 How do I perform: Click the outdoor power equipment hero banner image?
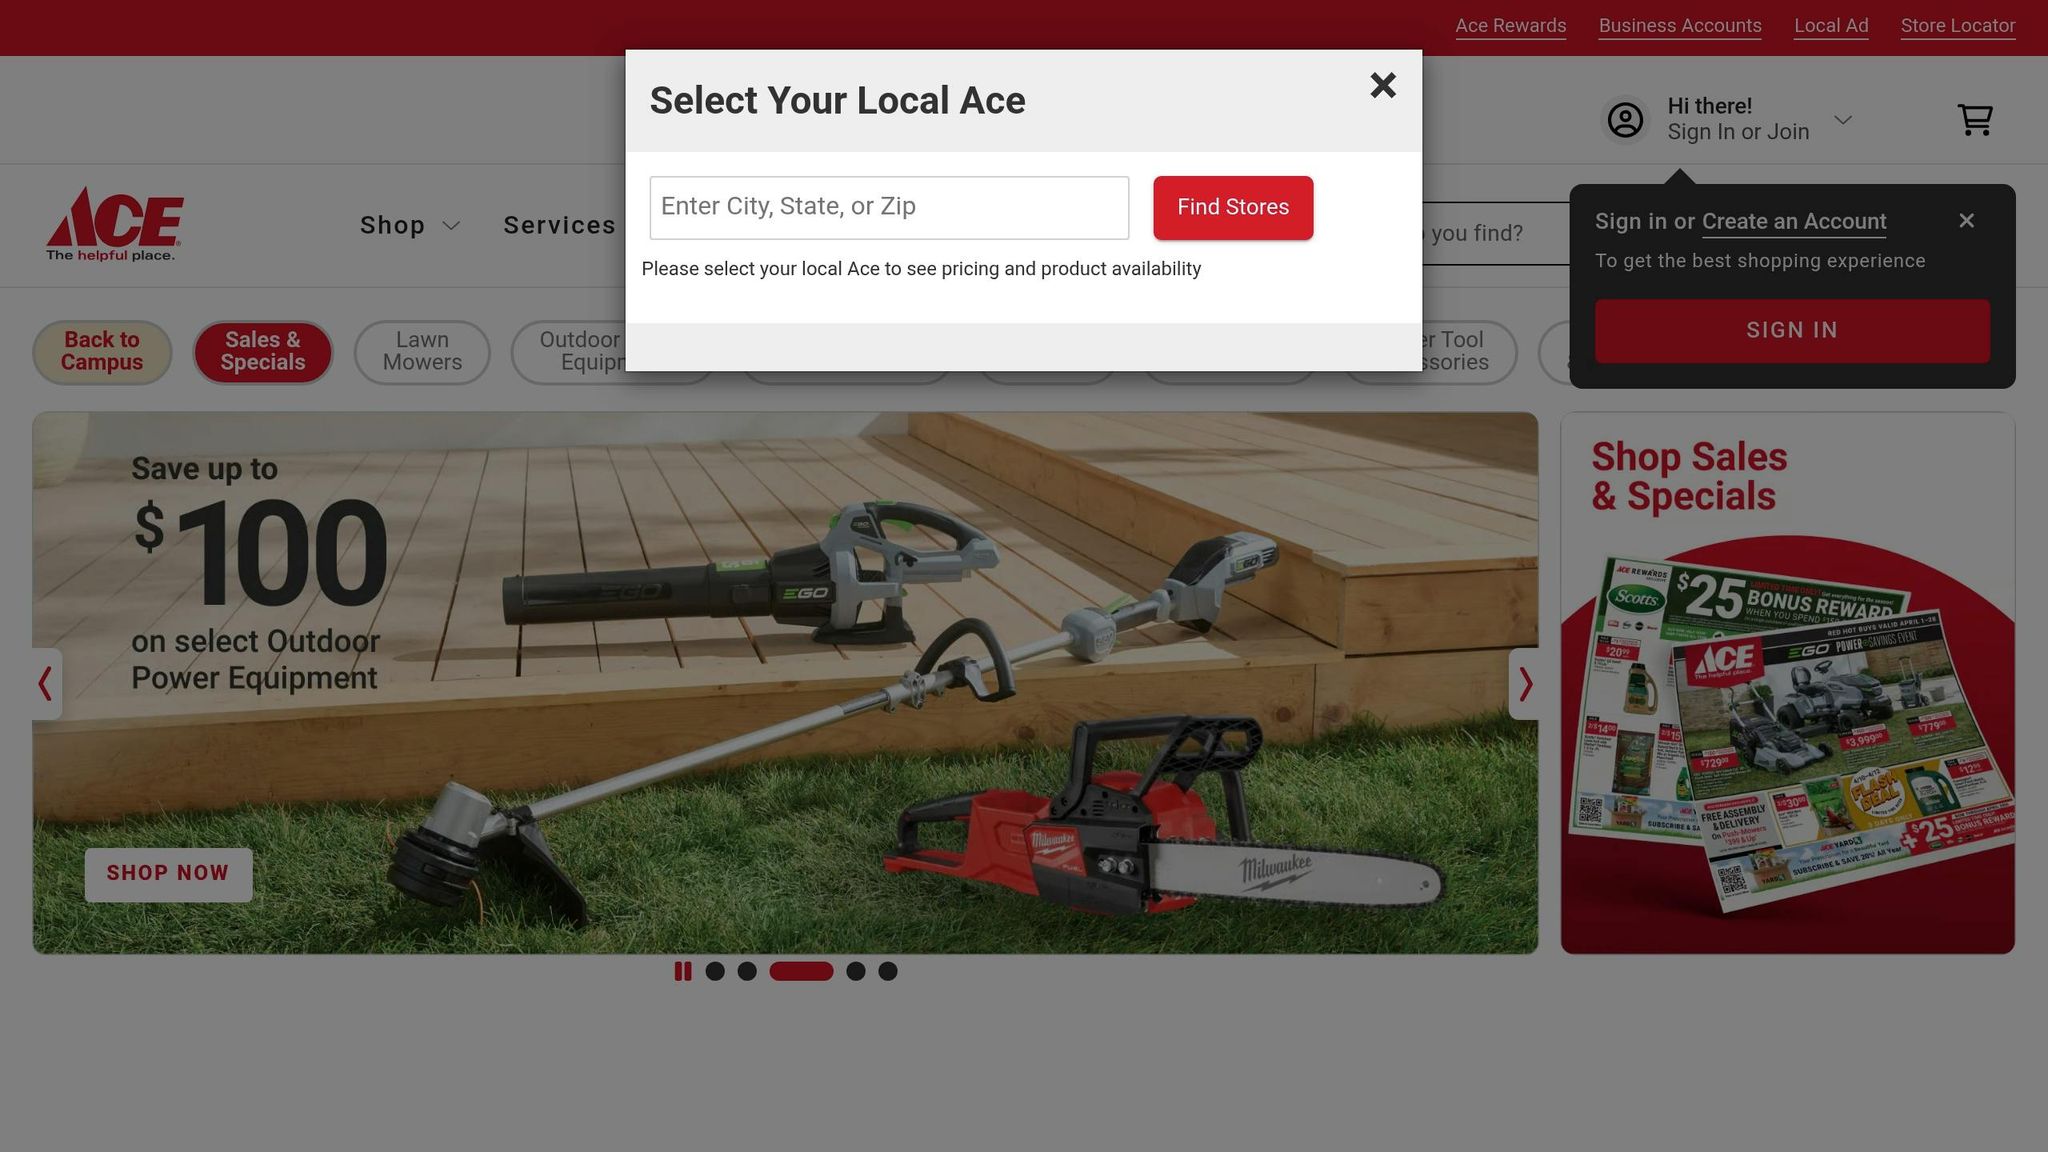tap(785, 683)
